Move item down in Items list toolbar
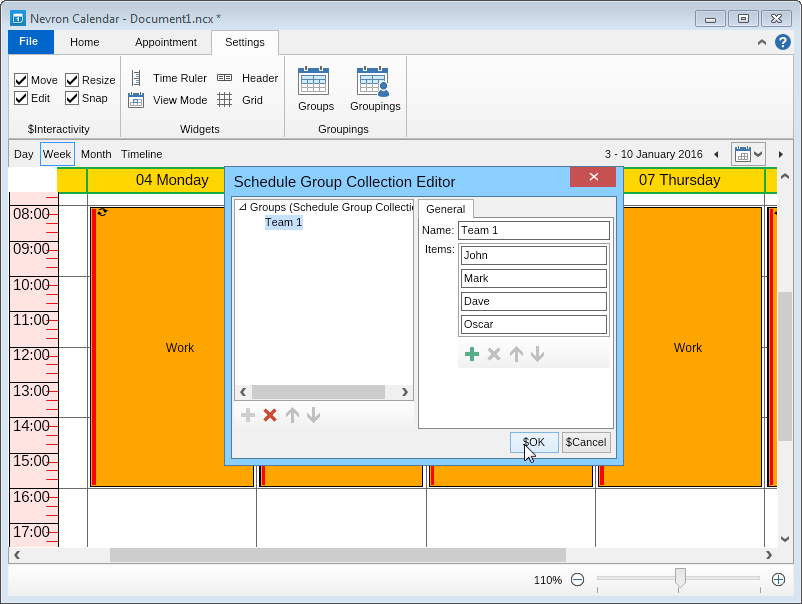This screenshot has width=802, height=604. (x=537, y=354)
